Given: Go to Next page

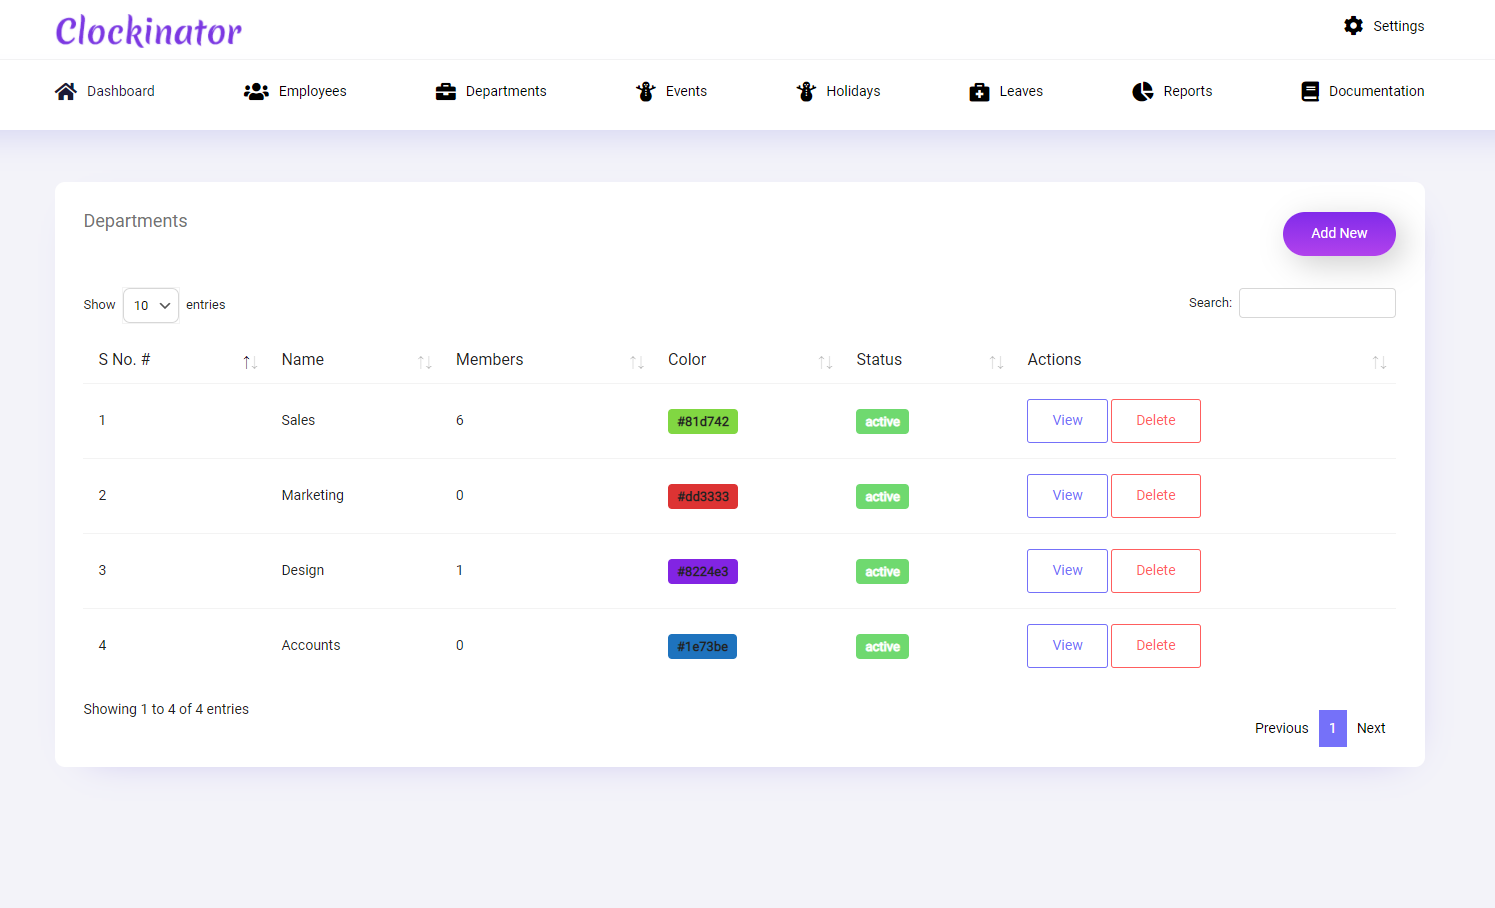Looking at the screenshot, I should coord(1371,728).
